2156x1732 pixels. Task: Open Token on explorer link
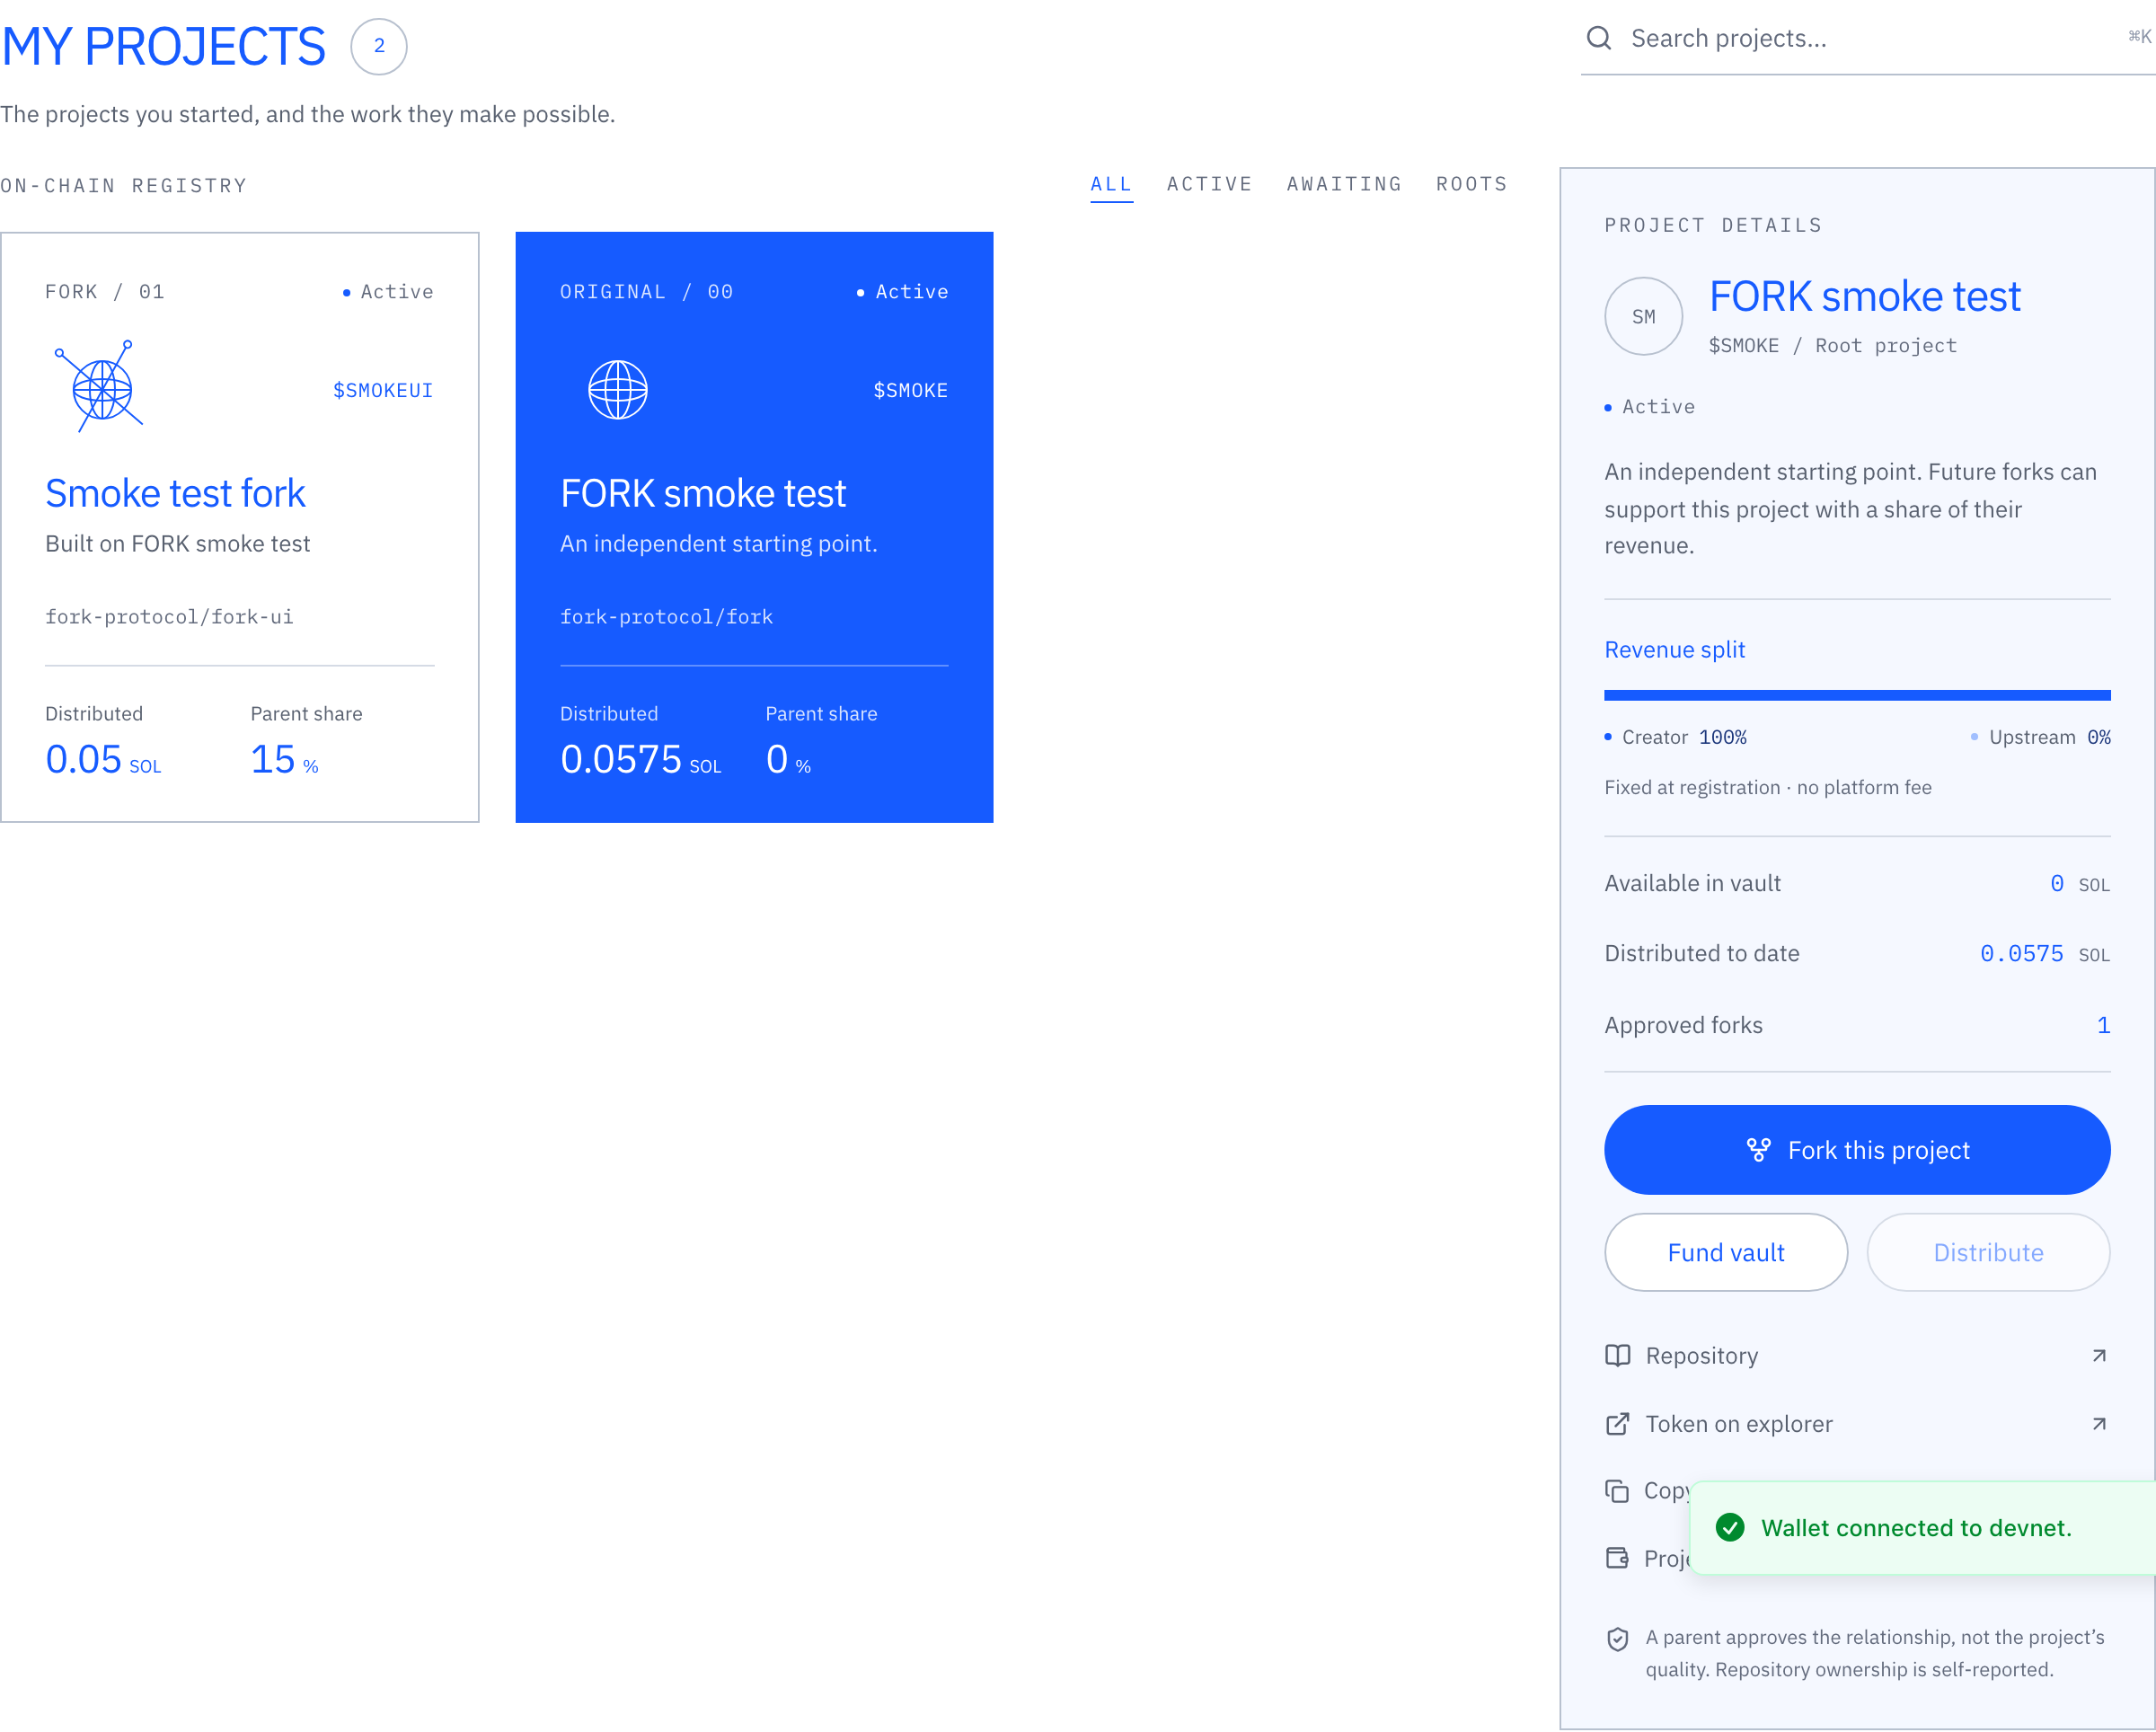(1857, 1423)
